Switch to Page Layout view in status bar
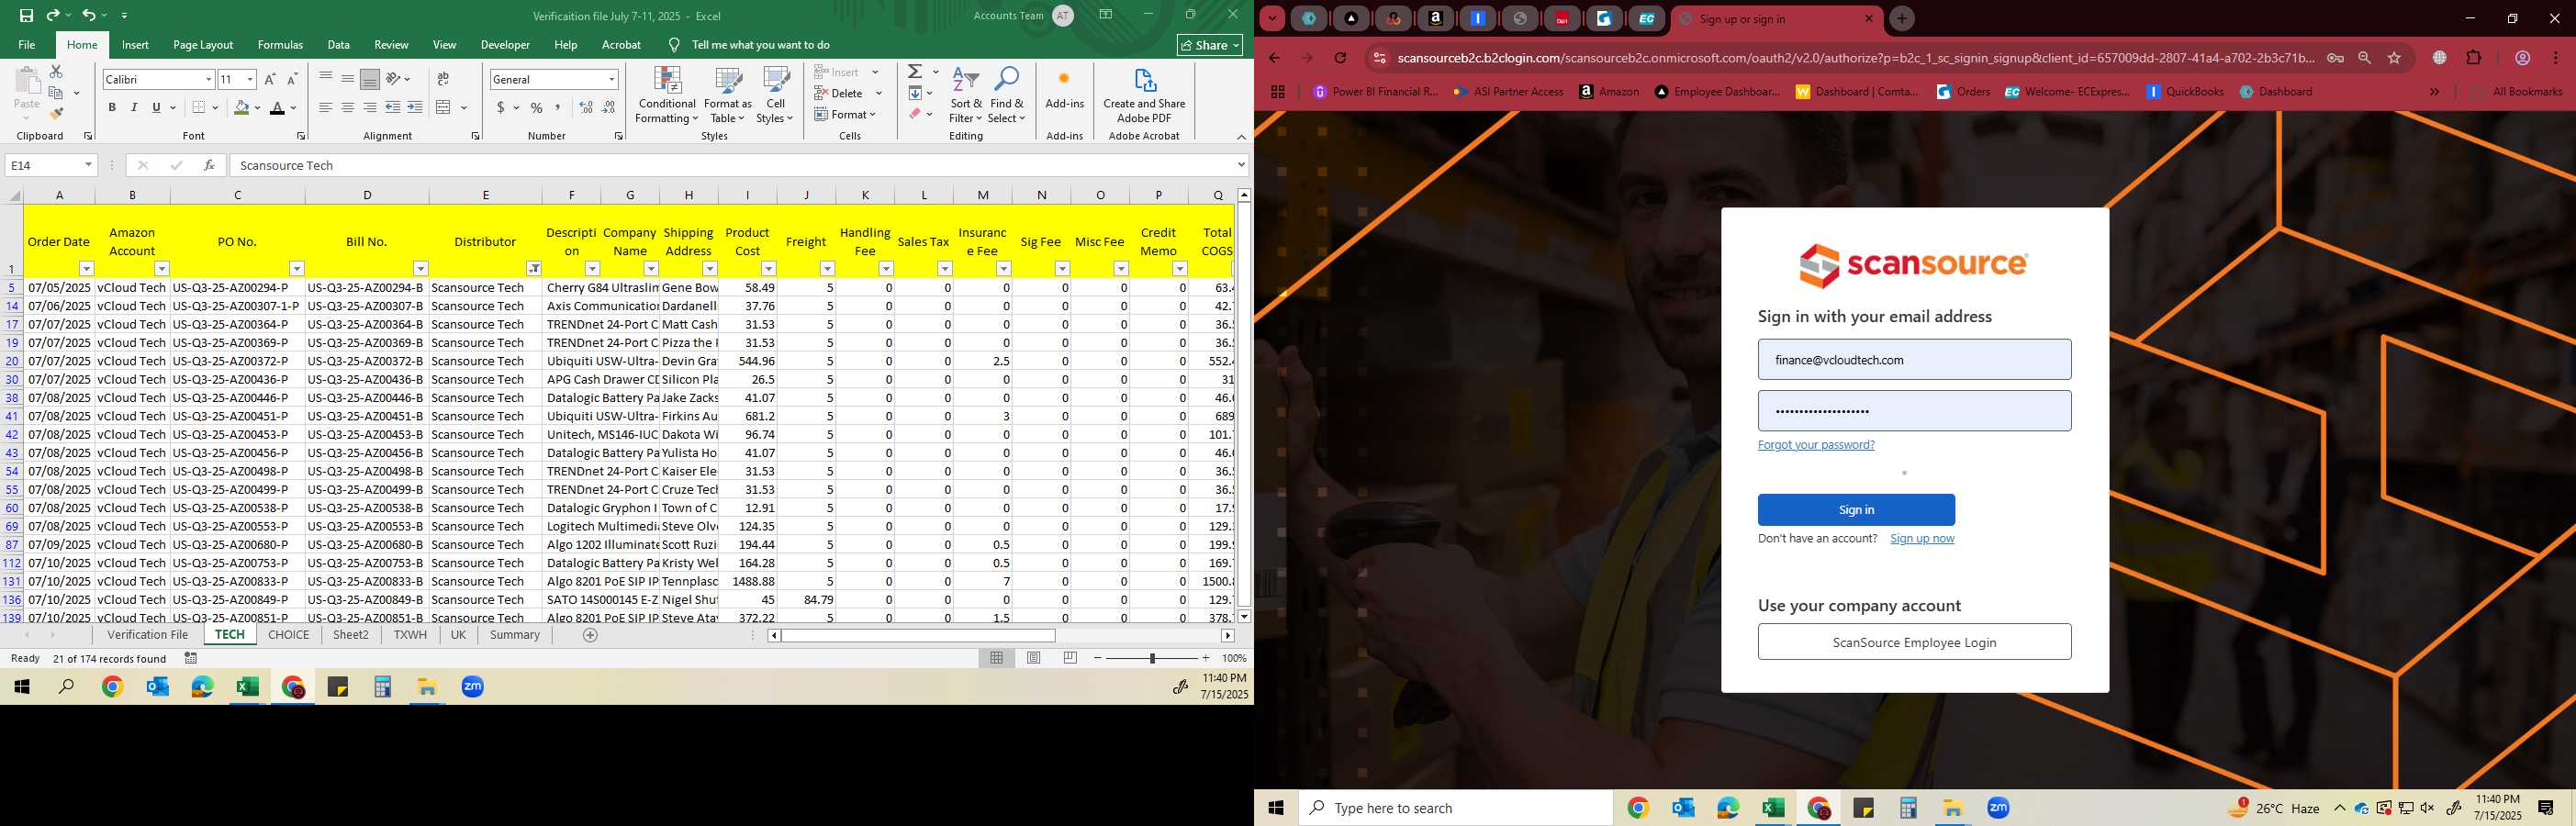Viewport: 2576px width, 826px height. [1033, 658]
